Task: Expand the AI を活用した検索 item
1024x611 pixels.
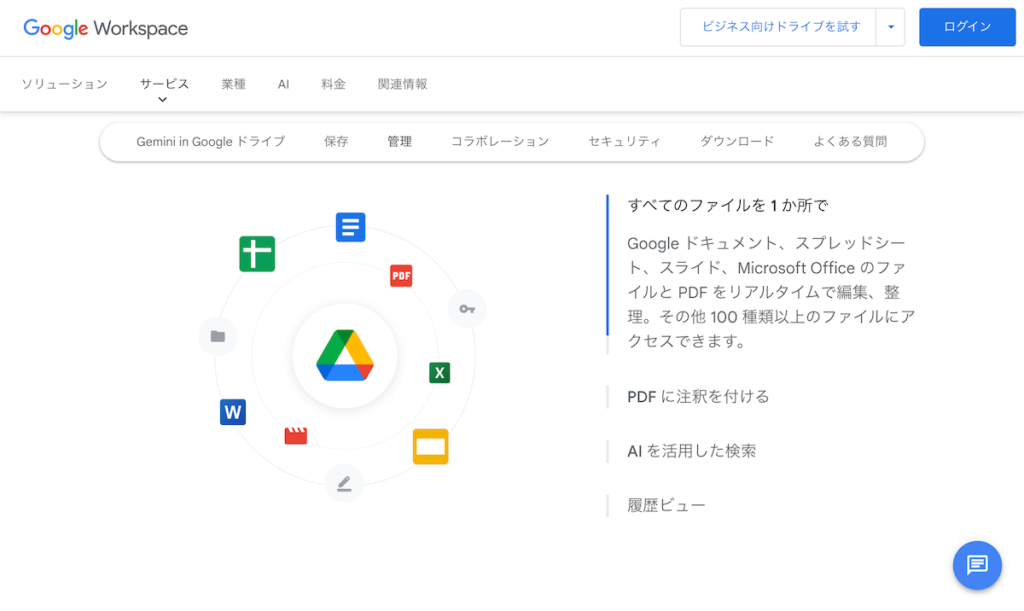Action: click(692, 451)
